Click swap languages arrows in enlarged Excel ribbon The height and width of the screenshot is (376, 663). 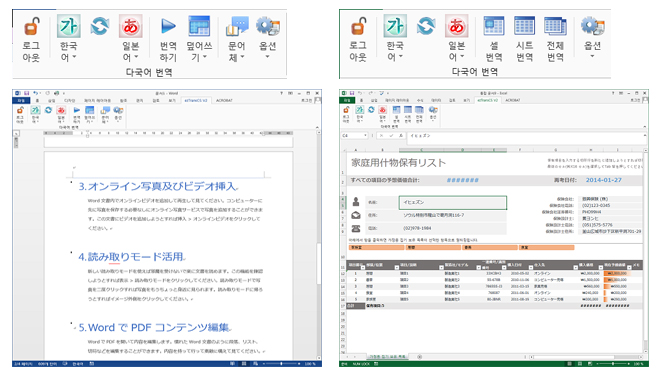[426, 26]
